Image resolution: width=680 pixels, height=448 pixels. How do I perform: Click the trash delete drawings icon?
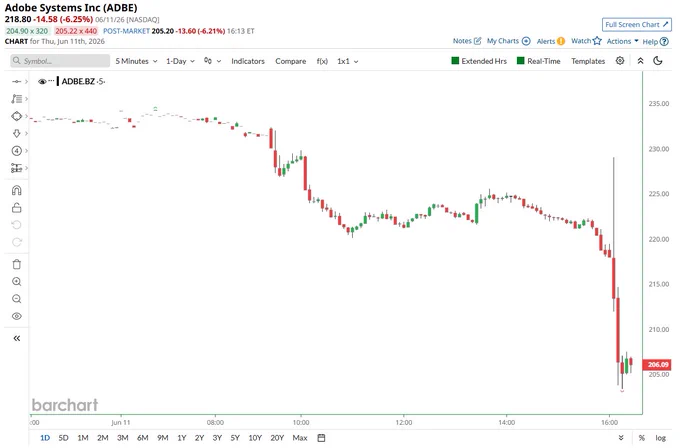(x=16, y=264)
